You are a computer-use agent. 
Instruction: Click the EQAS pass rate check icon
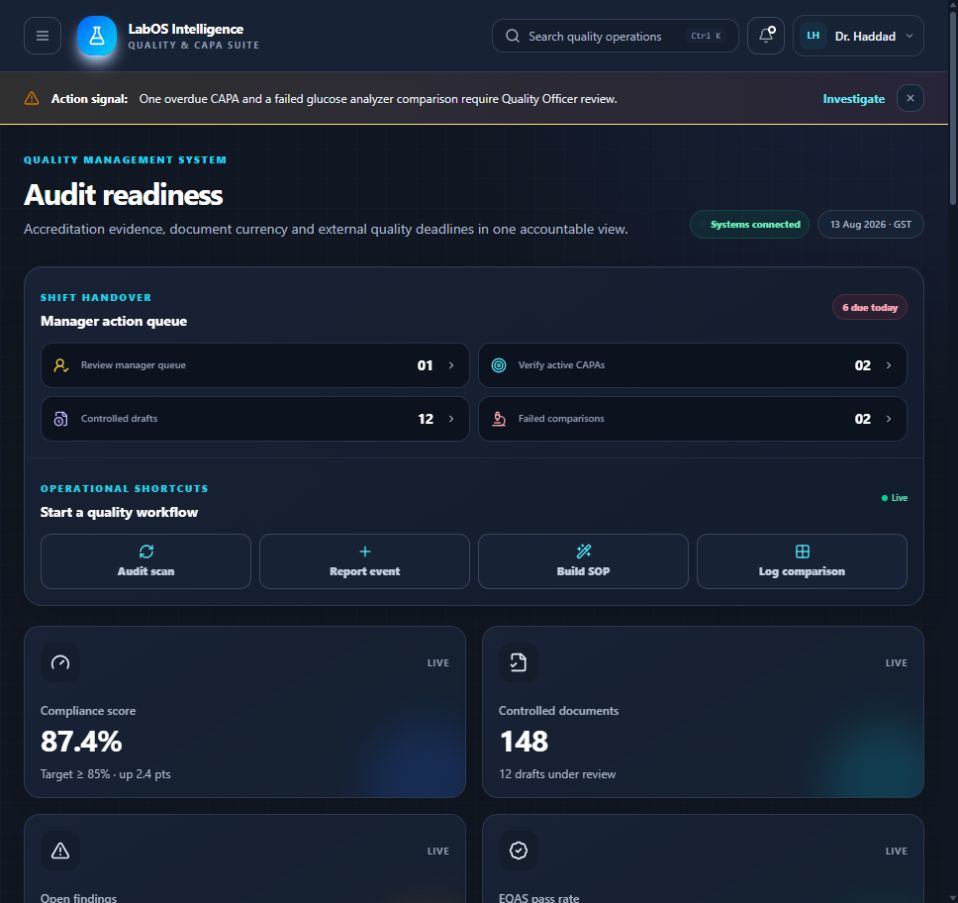pos(518,850)
